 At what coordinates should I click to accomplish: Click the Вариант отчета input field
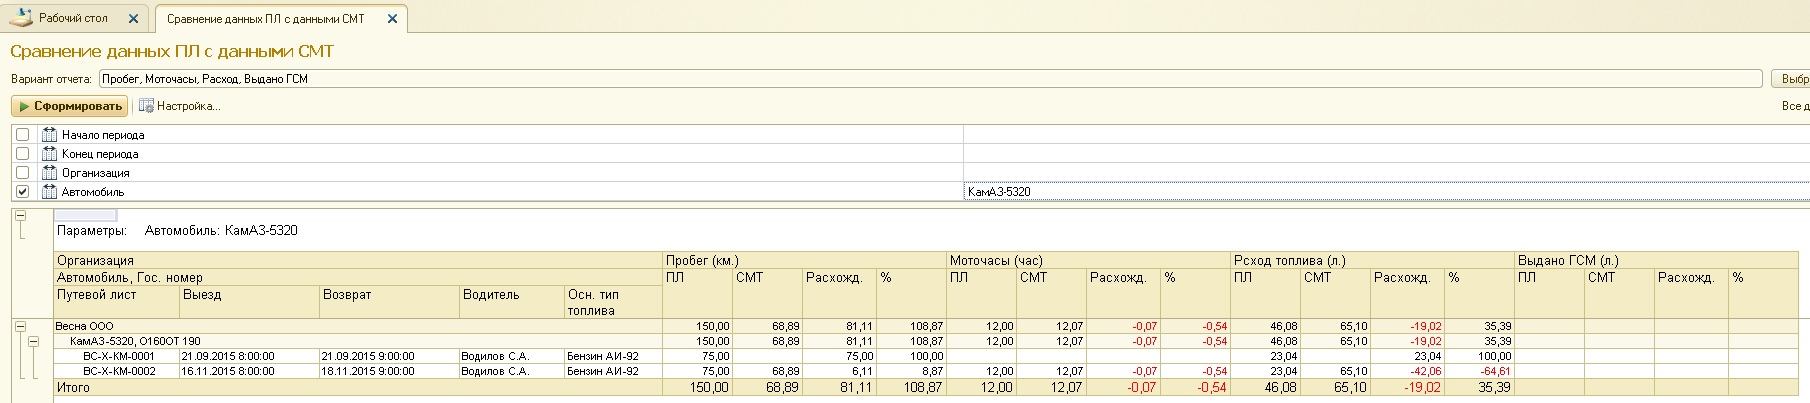(x=930, y=79)
